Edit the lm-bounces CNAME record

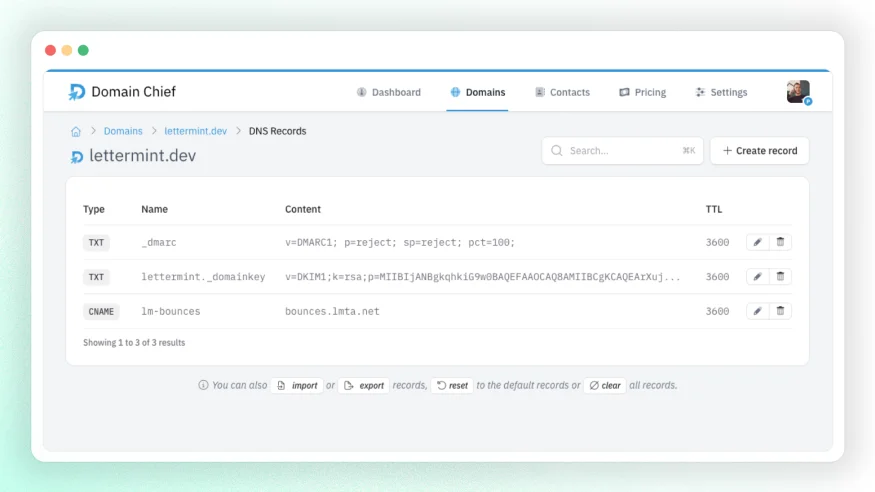click(x=757, y=311)
